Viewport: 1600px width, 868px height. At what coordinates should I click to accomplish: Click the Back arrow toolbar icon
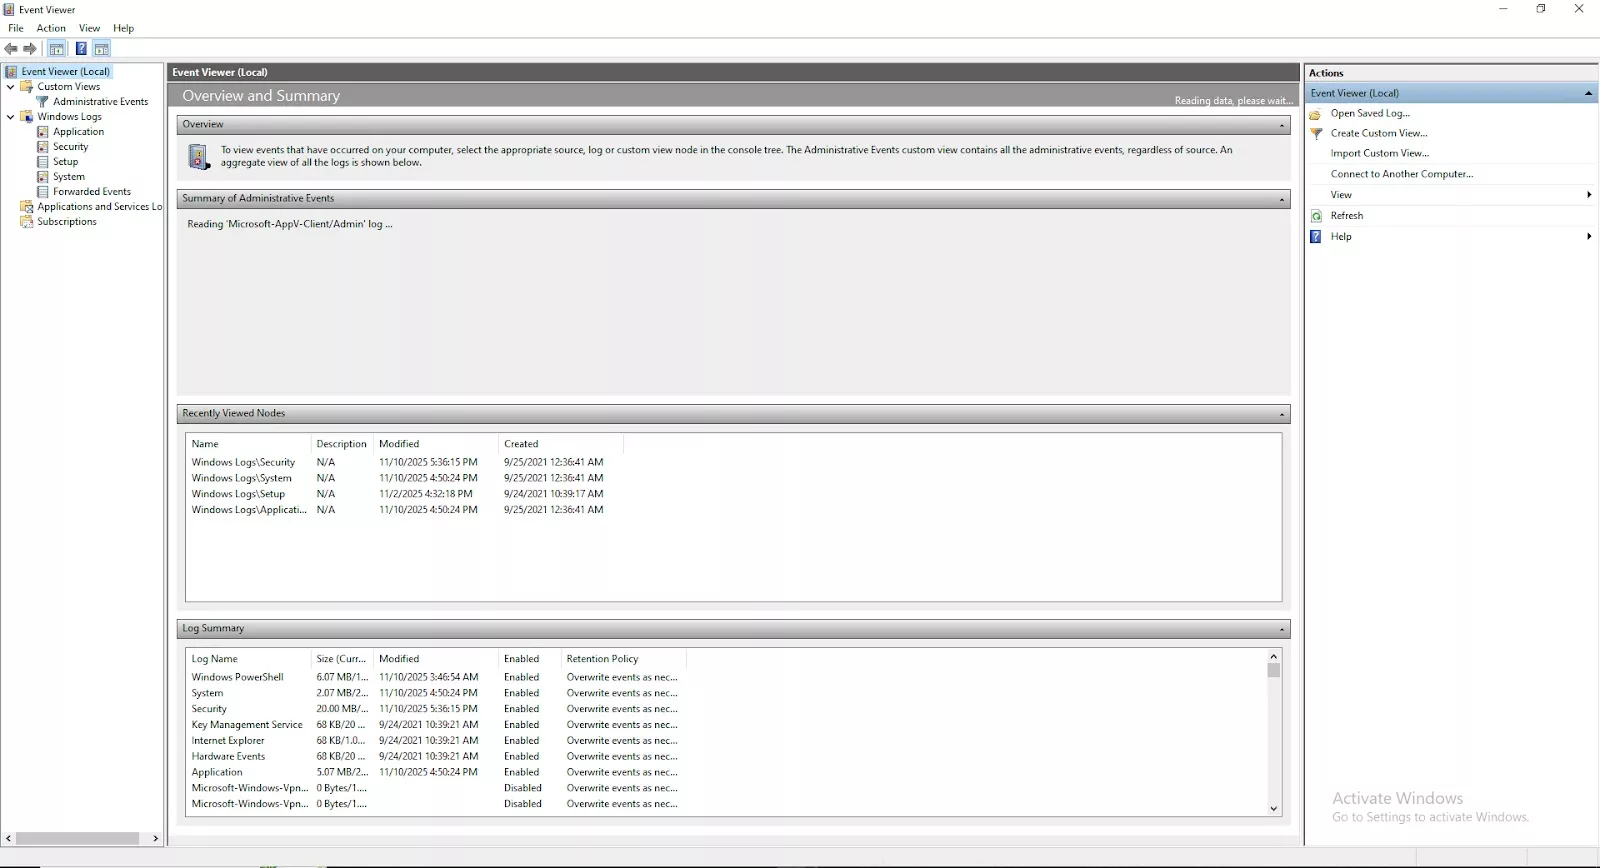pyautogui.click(x=11, y=49)
